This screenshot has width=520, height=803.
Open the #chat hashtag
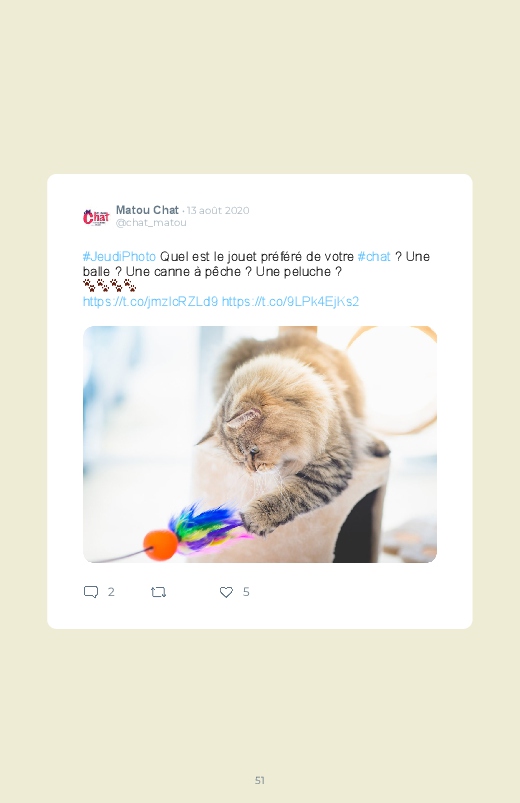pos(374,257)
